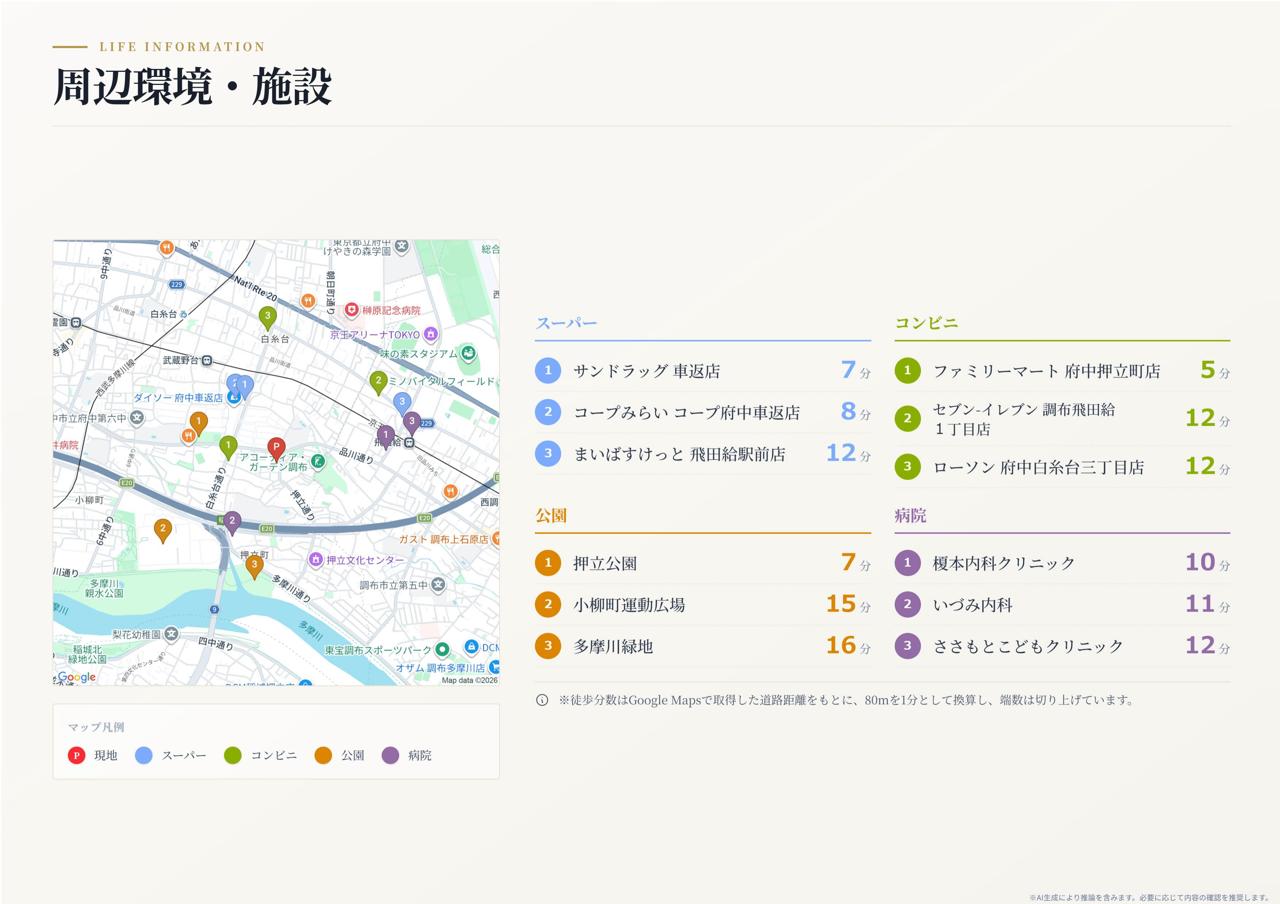Select number badge 2 beside セブン-イレブン

coord(907,419)
